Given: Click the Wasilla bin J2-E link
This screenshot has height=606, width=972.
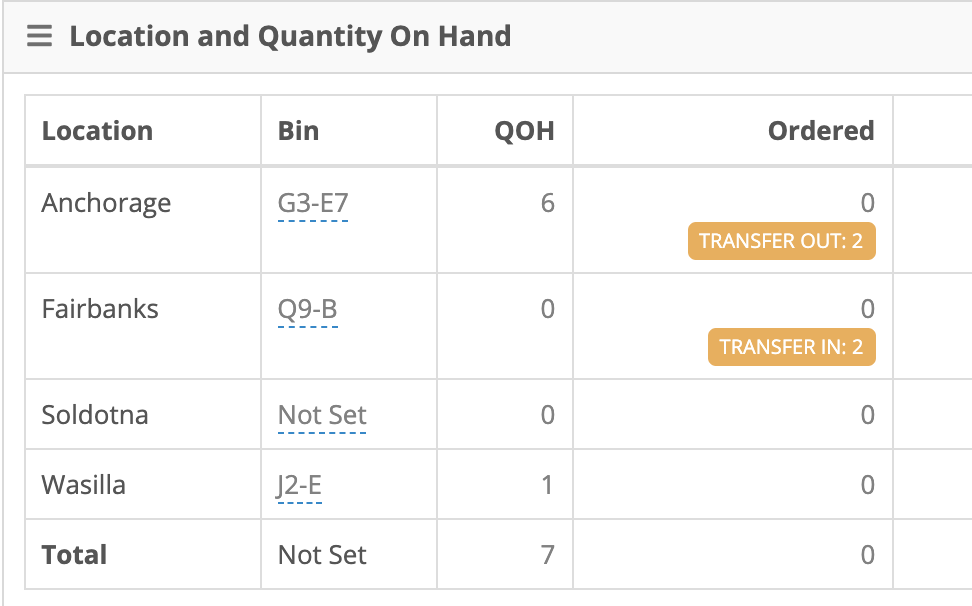Looking at the screenshot, I should point(300,486).
